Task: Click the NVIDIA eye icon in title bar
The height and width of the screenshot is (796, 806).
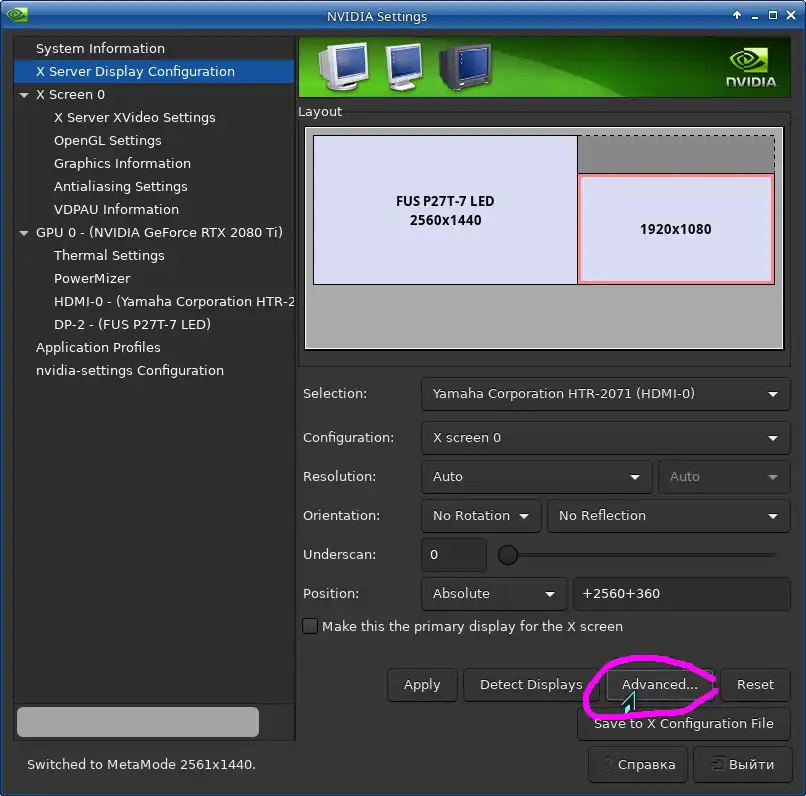Action: pos(16,15)
